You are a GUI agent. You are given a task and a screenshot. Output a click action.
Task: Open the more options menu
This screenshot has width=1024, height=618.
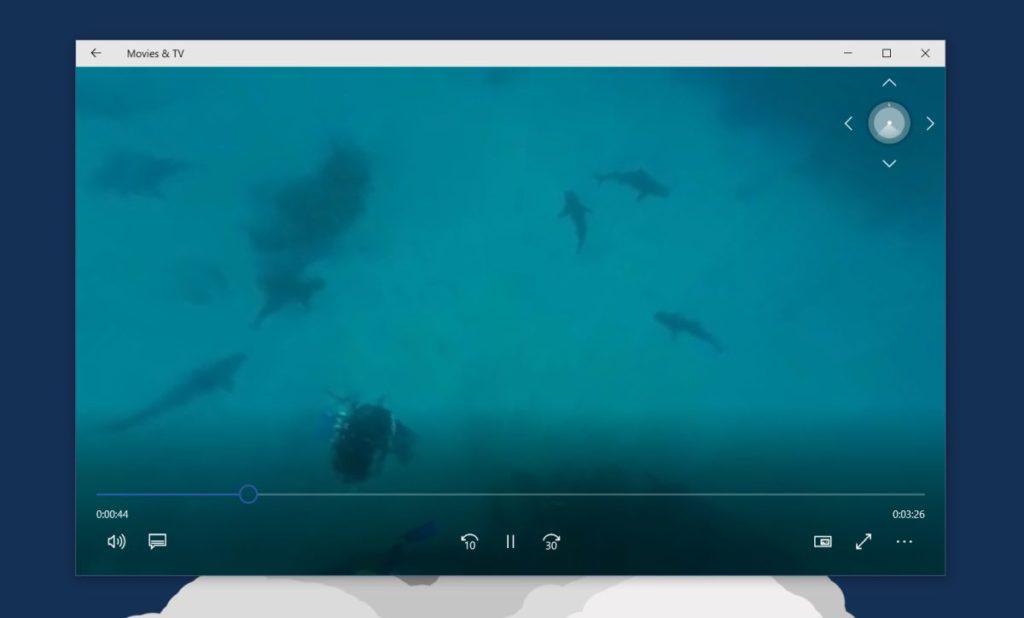(x=905, y=541)
